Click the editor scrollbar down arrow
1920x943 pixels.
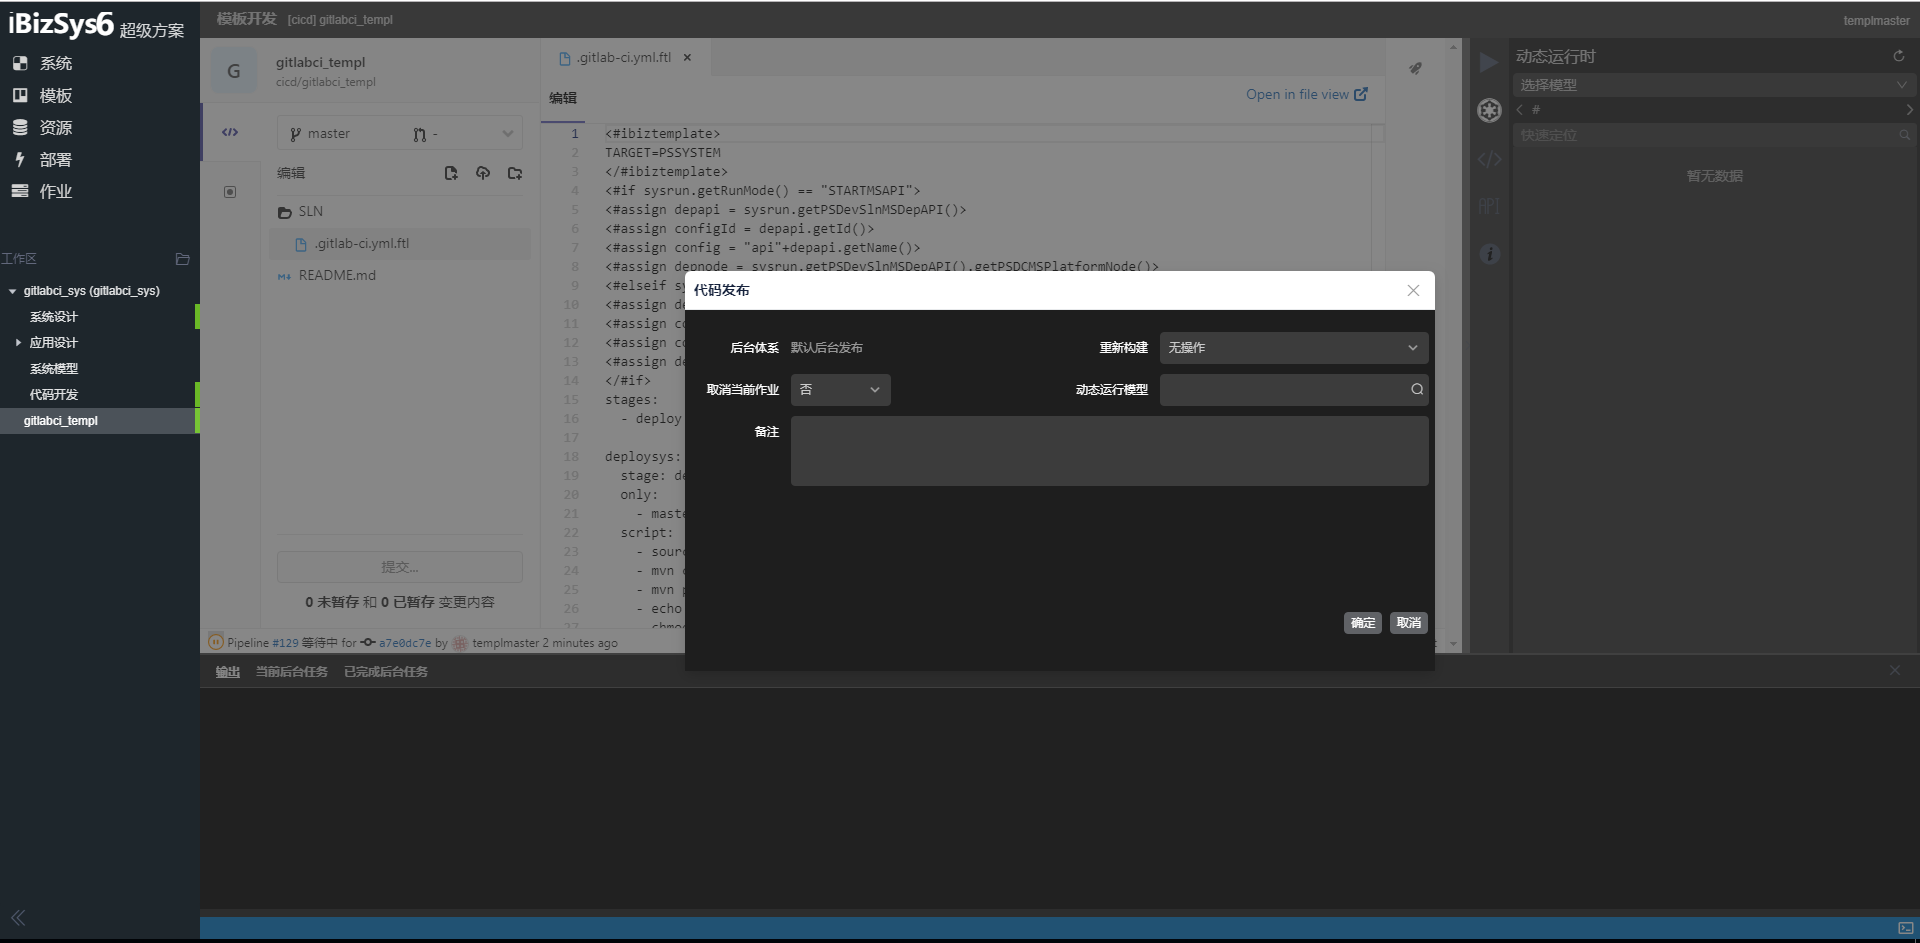1453,645
